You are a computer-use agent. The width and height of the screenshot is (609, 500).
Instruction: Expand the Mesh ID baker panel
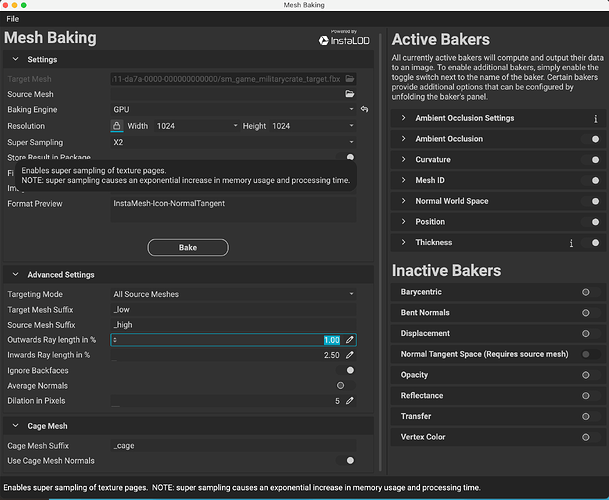[x=403, y=181]
